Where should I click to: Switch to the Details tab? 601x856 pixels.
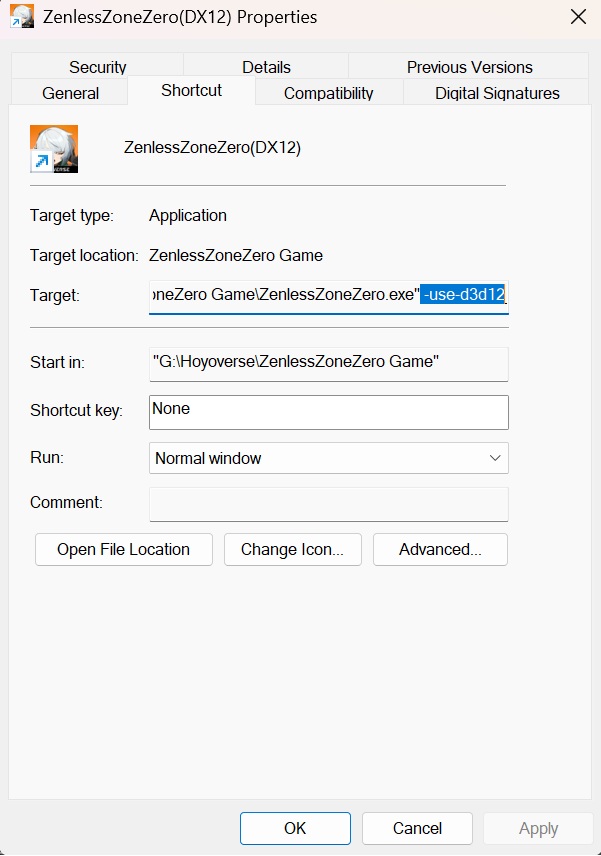point(267,67)
